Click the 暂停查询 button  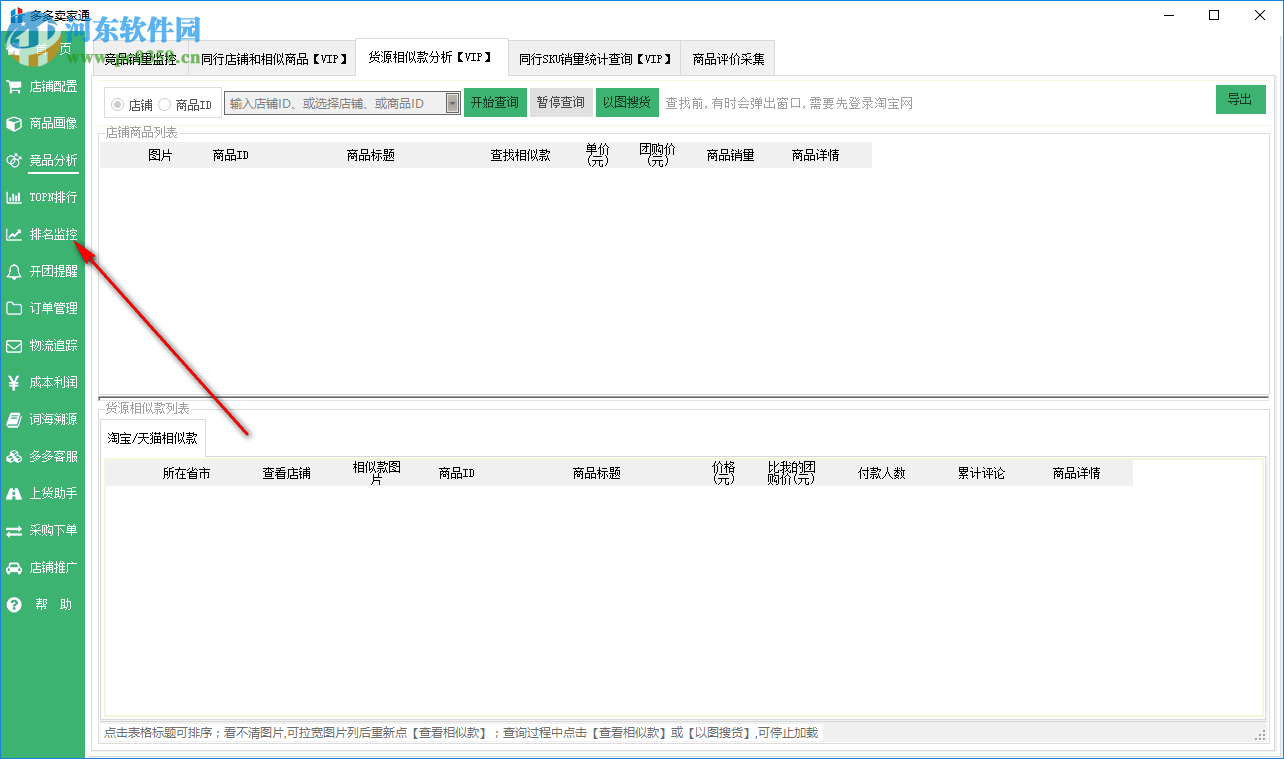click(x=561, y=102)
